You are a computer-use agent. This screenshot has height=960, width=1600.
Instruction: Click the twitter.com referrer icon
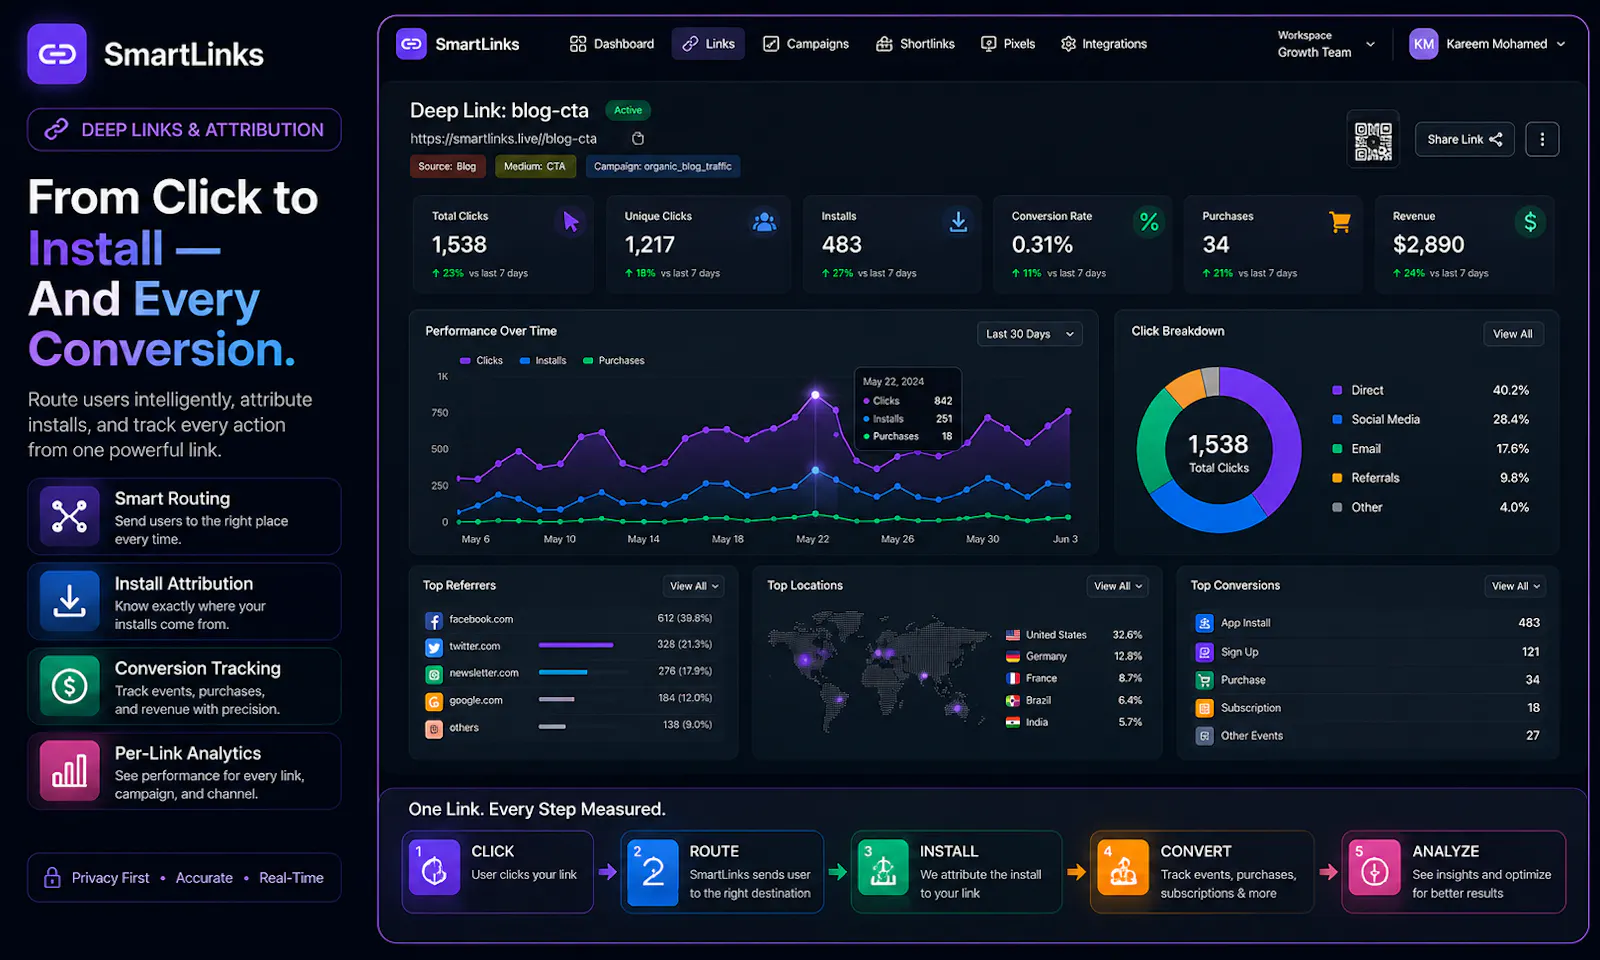point(434,648)
